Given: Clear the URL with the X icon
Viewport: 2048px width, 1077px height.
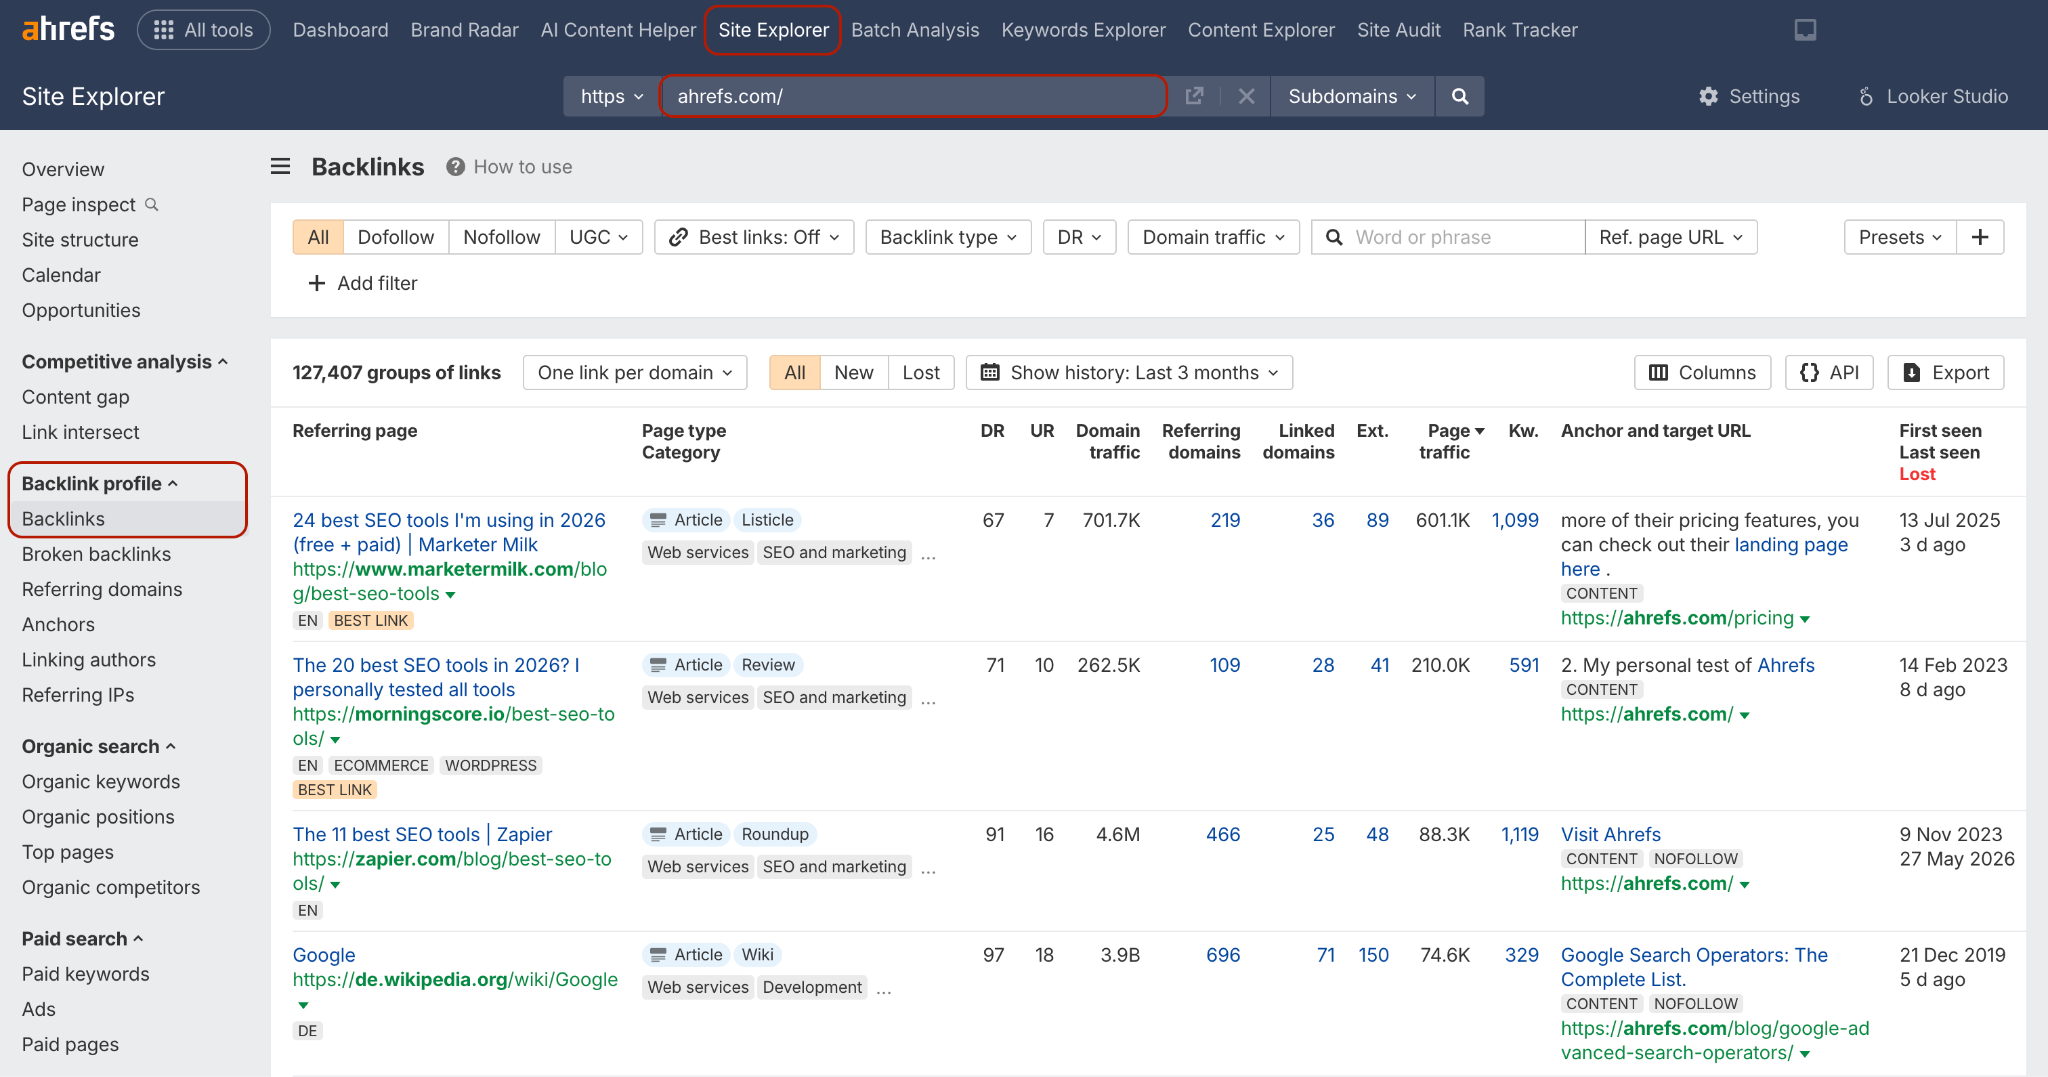Looking at the screenshot, I should tap(1246, 96).
